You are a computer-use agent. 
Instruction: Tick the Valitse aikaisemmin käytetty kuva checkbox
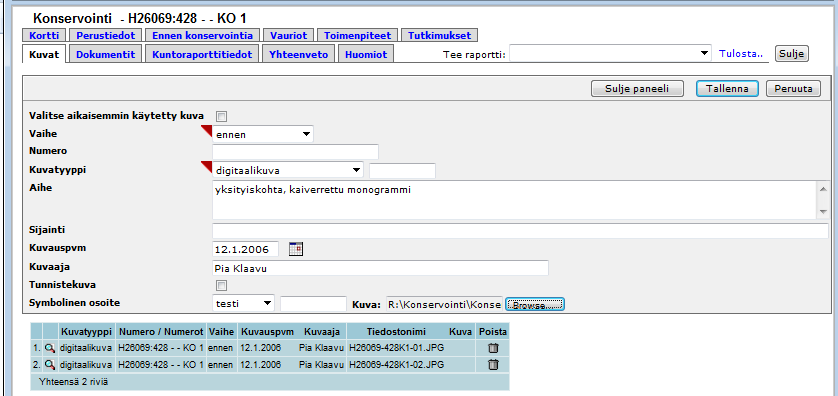pos(221,116)
